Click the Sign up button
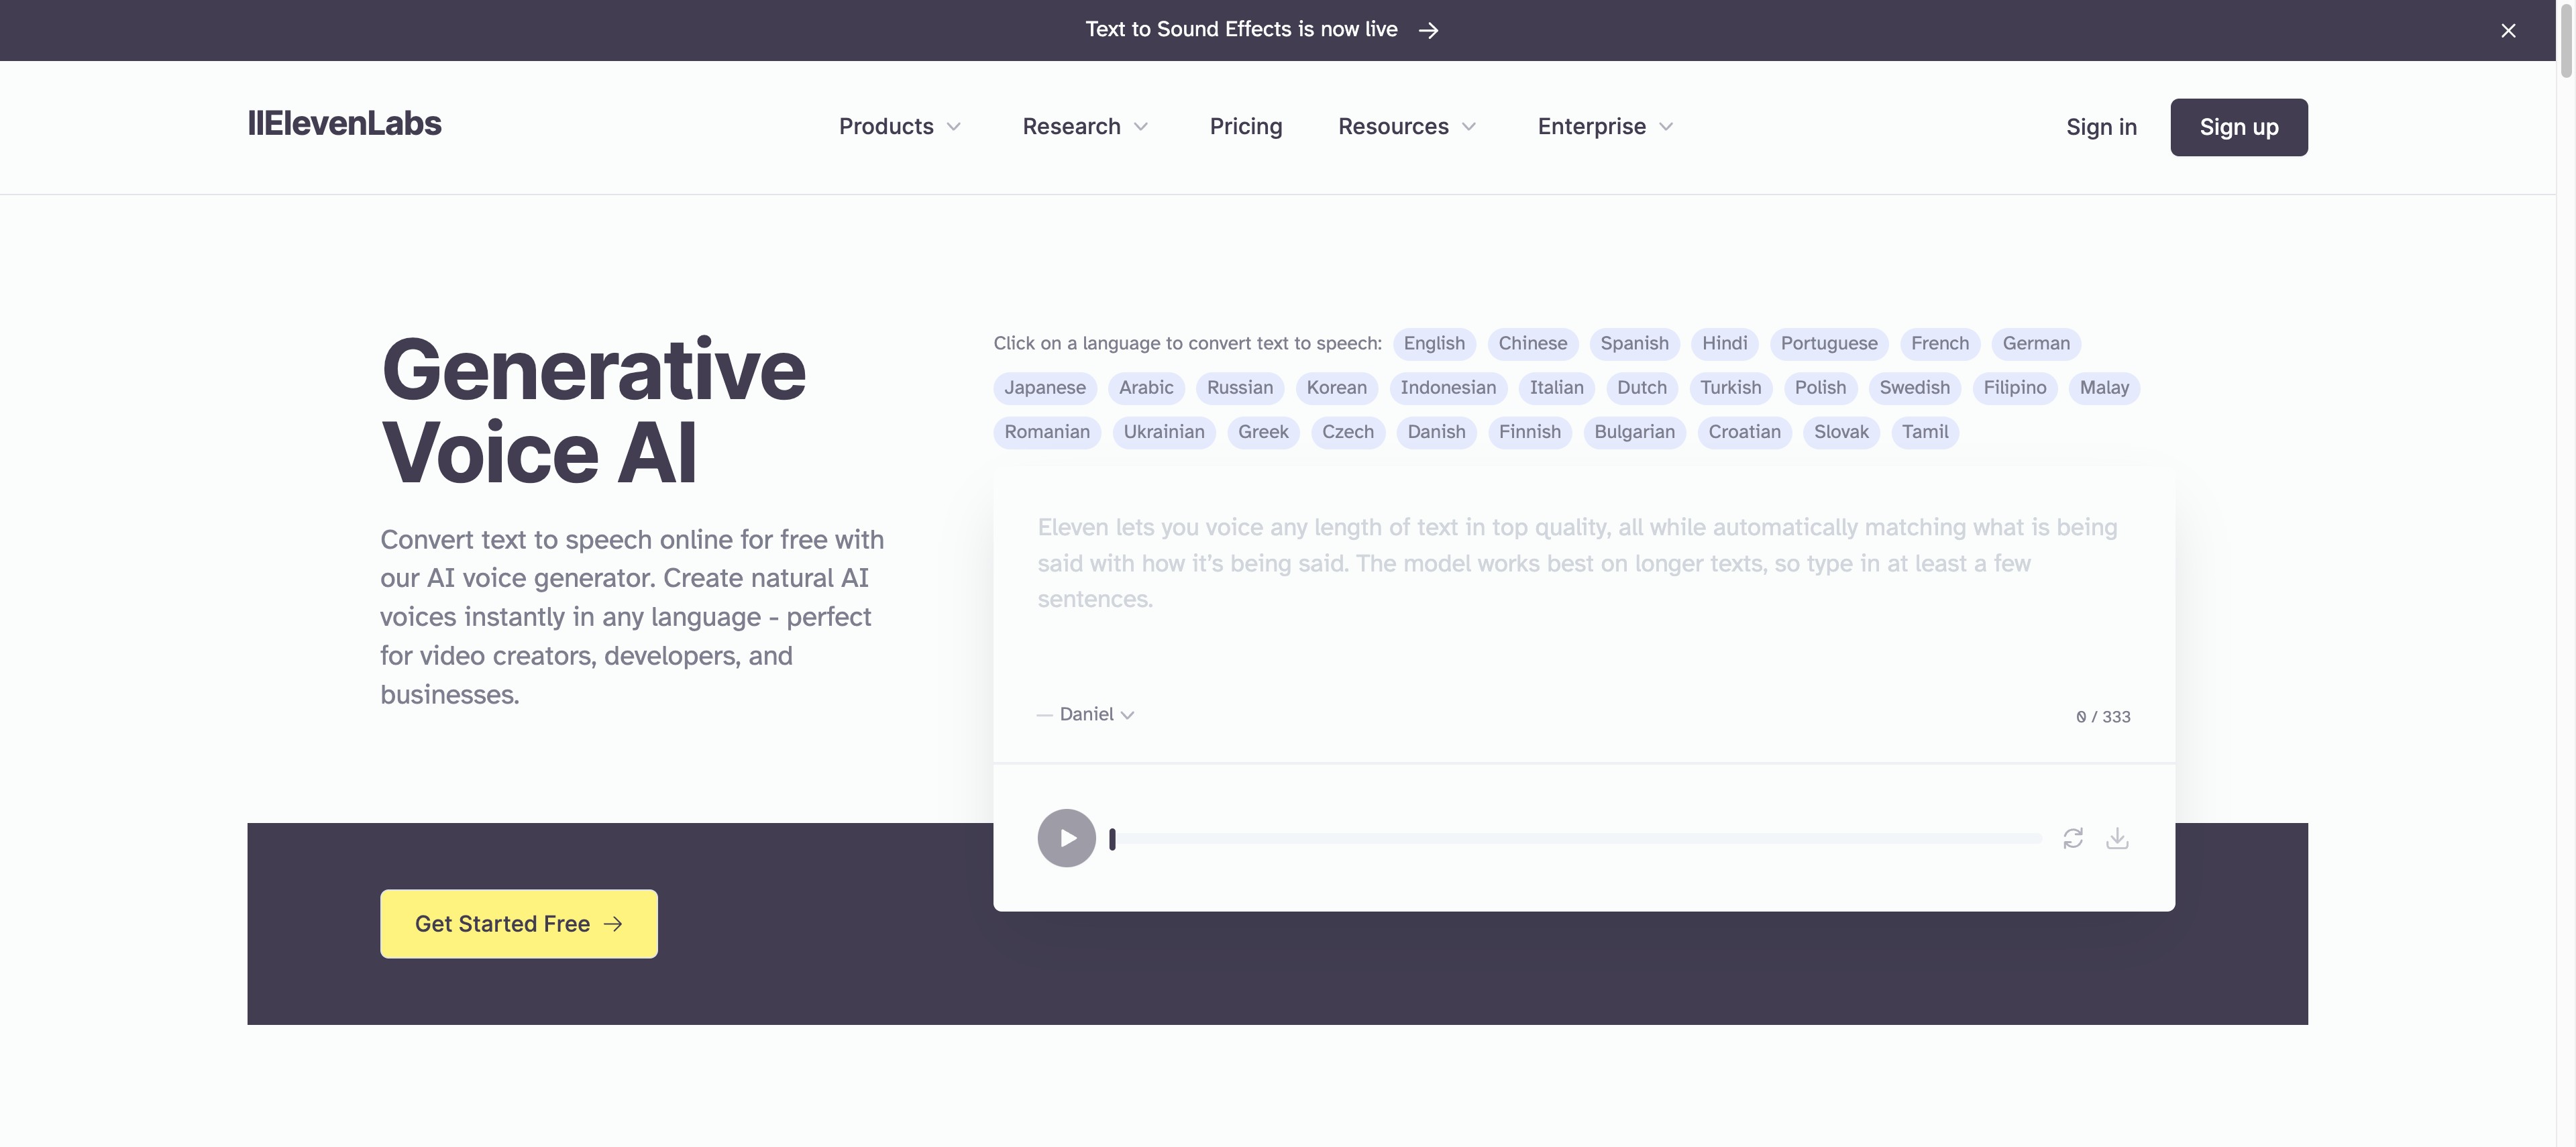The height and width of the screenshot is (1147, 2576). tap(2239, 127)
